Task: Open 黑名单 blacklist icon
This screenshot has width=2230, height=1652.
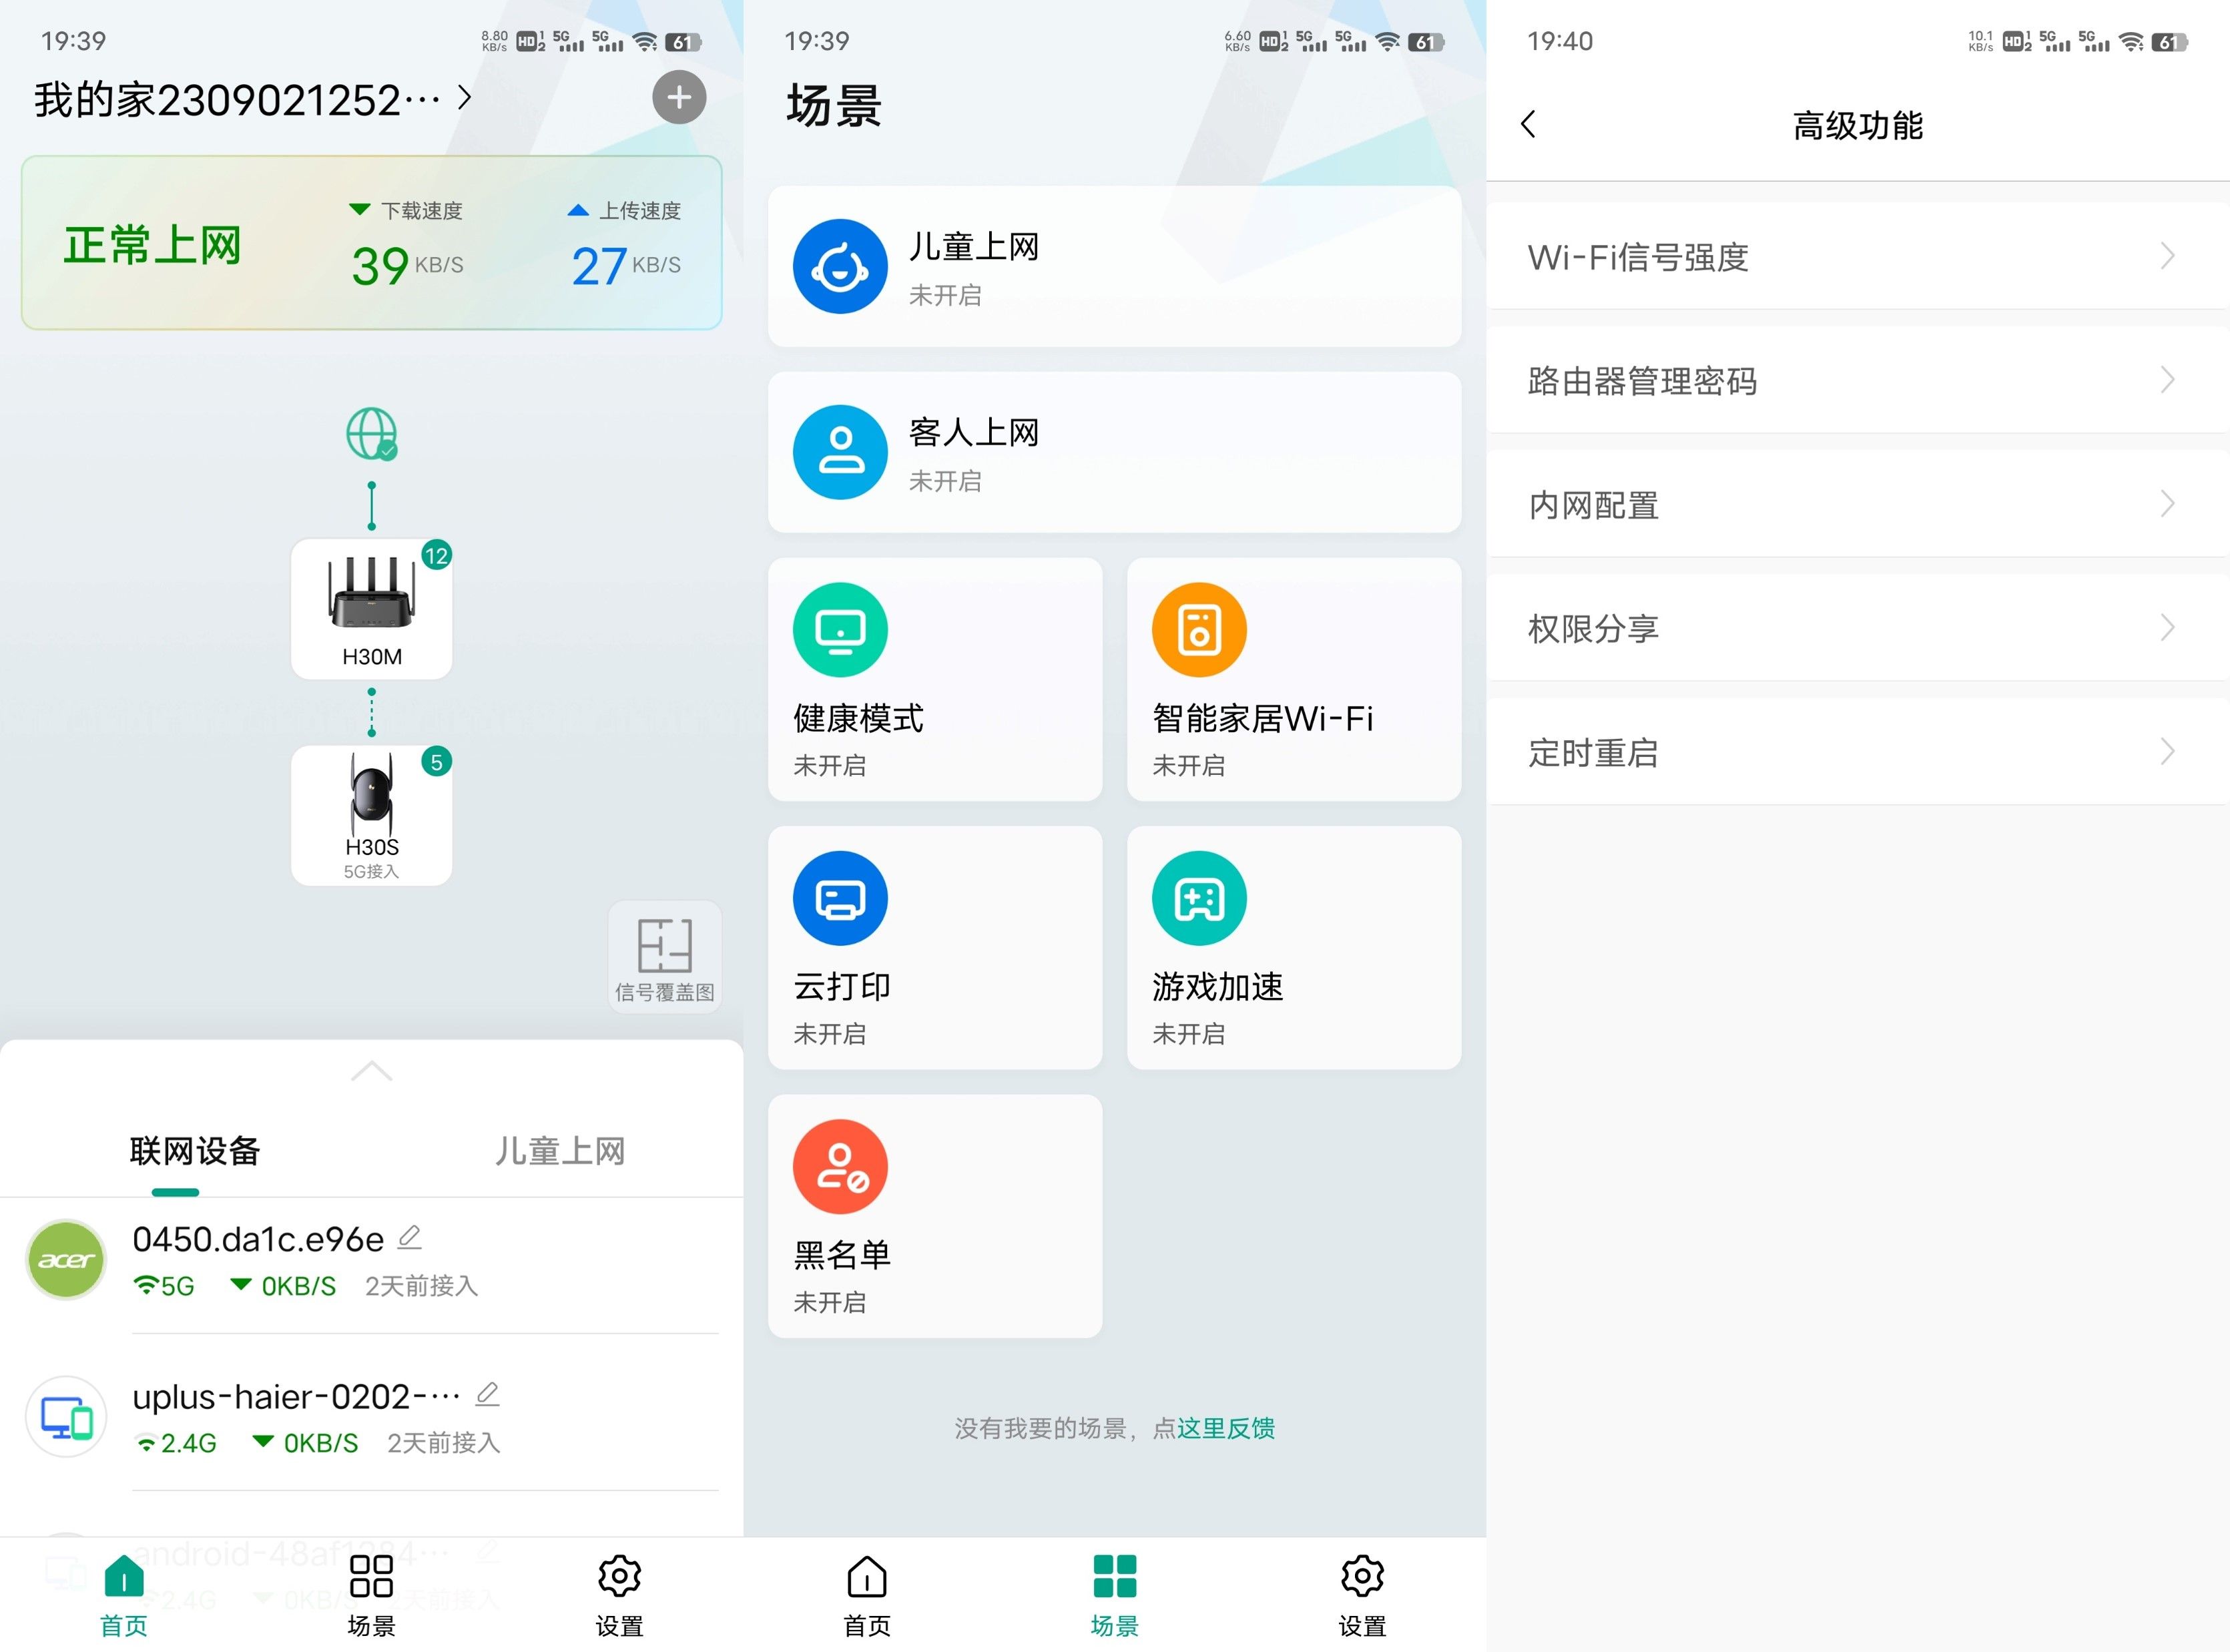Action: [840, 1166]
